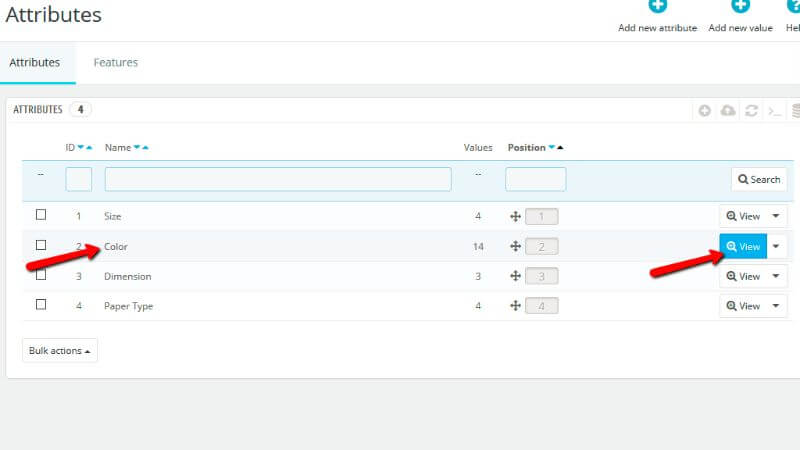Click position box of Size row
This screenshot has height=450, width=800.
pyautogui.click(x=541, y=216)
